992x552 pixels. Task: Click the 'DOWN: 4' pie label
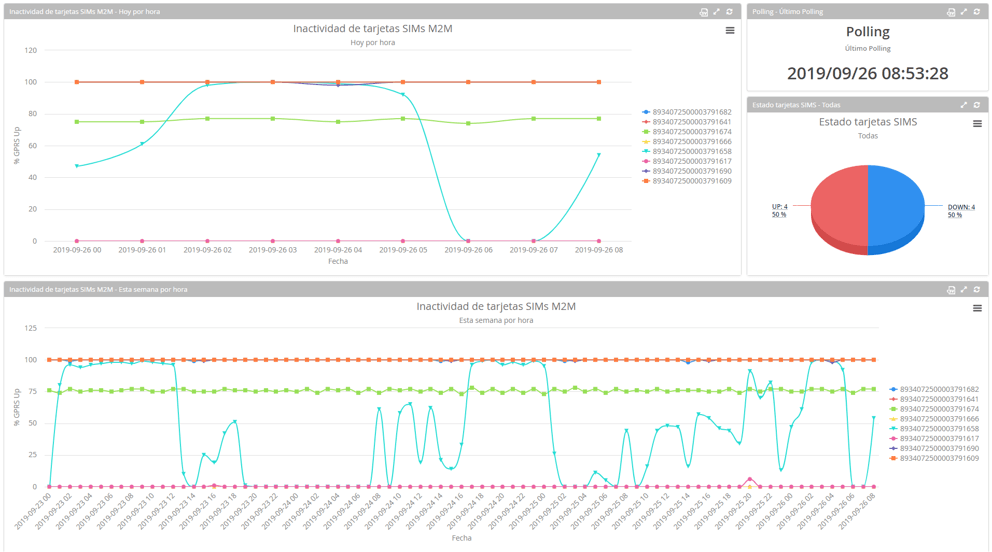click(961, 208)
